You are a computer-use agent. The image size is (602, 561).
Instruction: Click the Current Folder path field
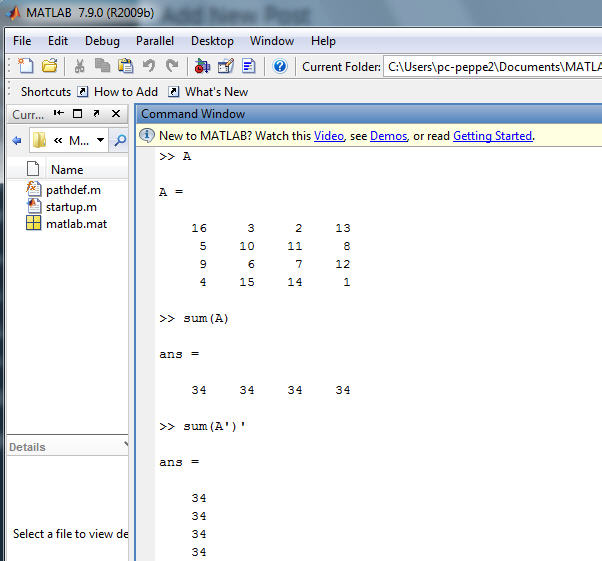[493, 67]
